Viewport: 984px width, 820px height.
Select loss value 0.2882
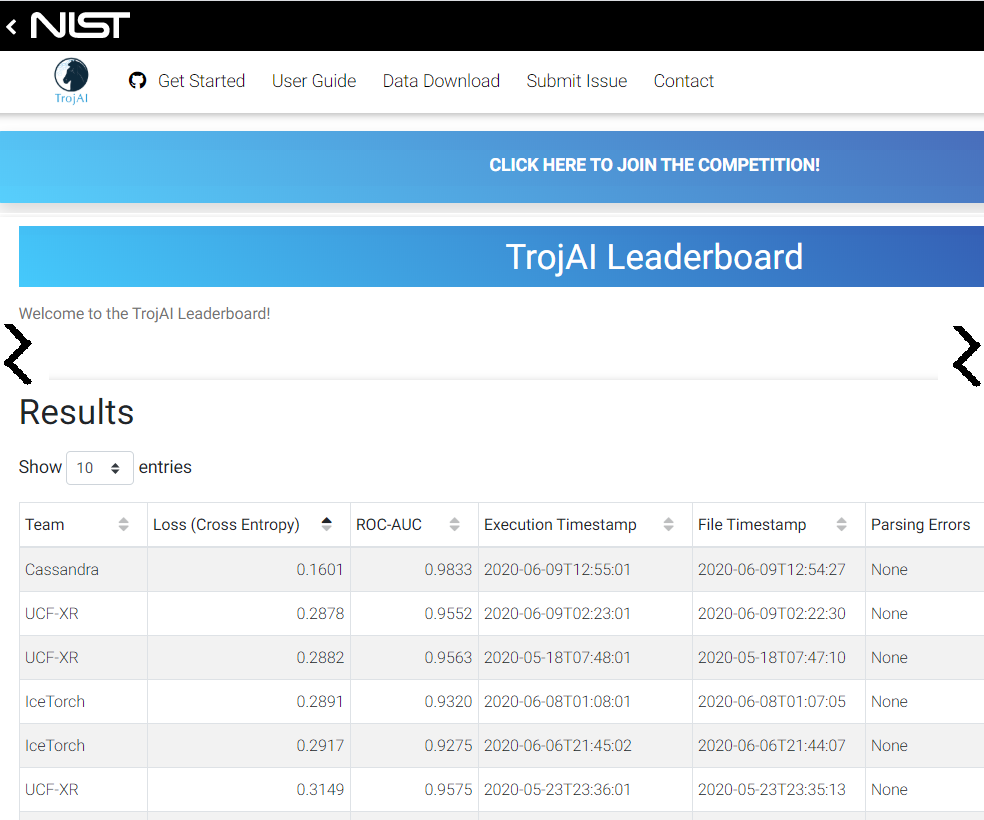click(320, 657)
